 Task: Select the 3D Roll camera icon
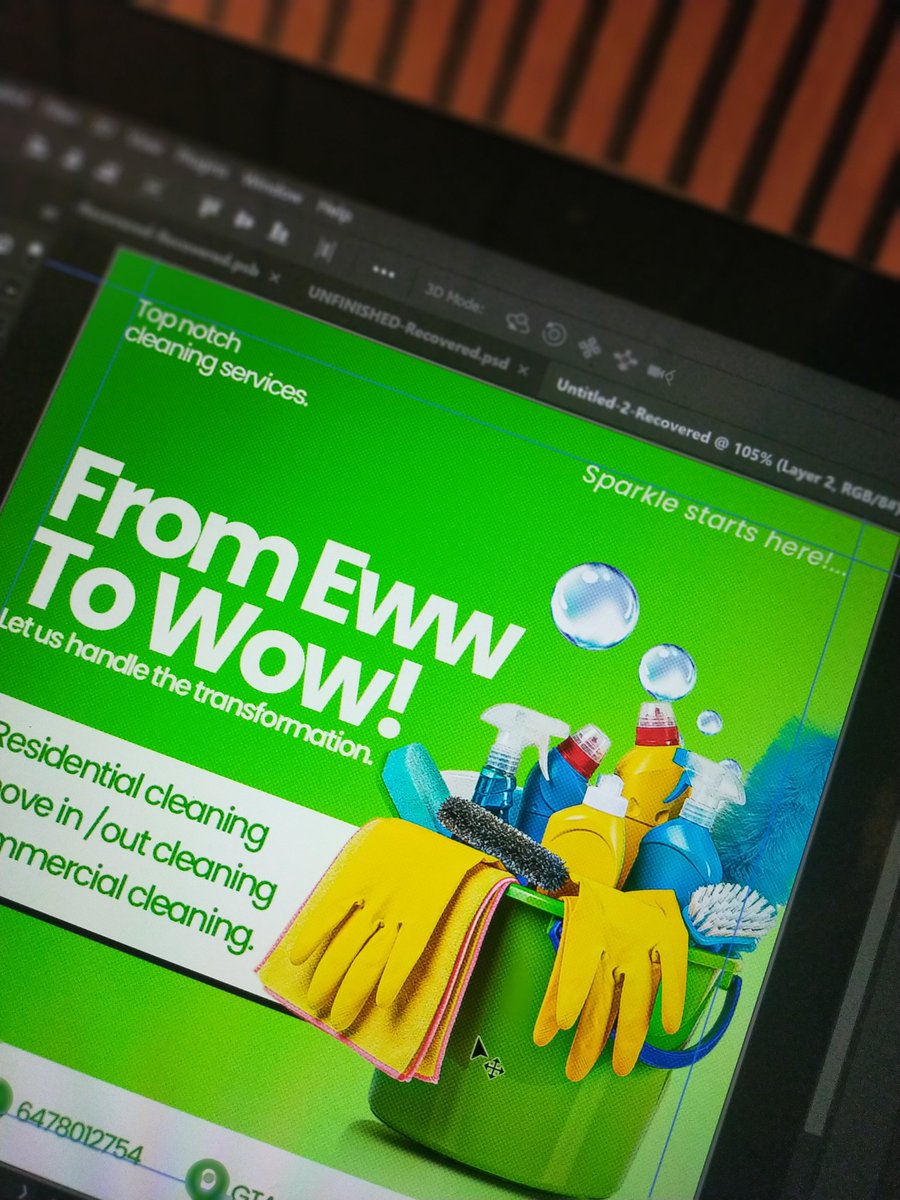[x=554, y=333]
